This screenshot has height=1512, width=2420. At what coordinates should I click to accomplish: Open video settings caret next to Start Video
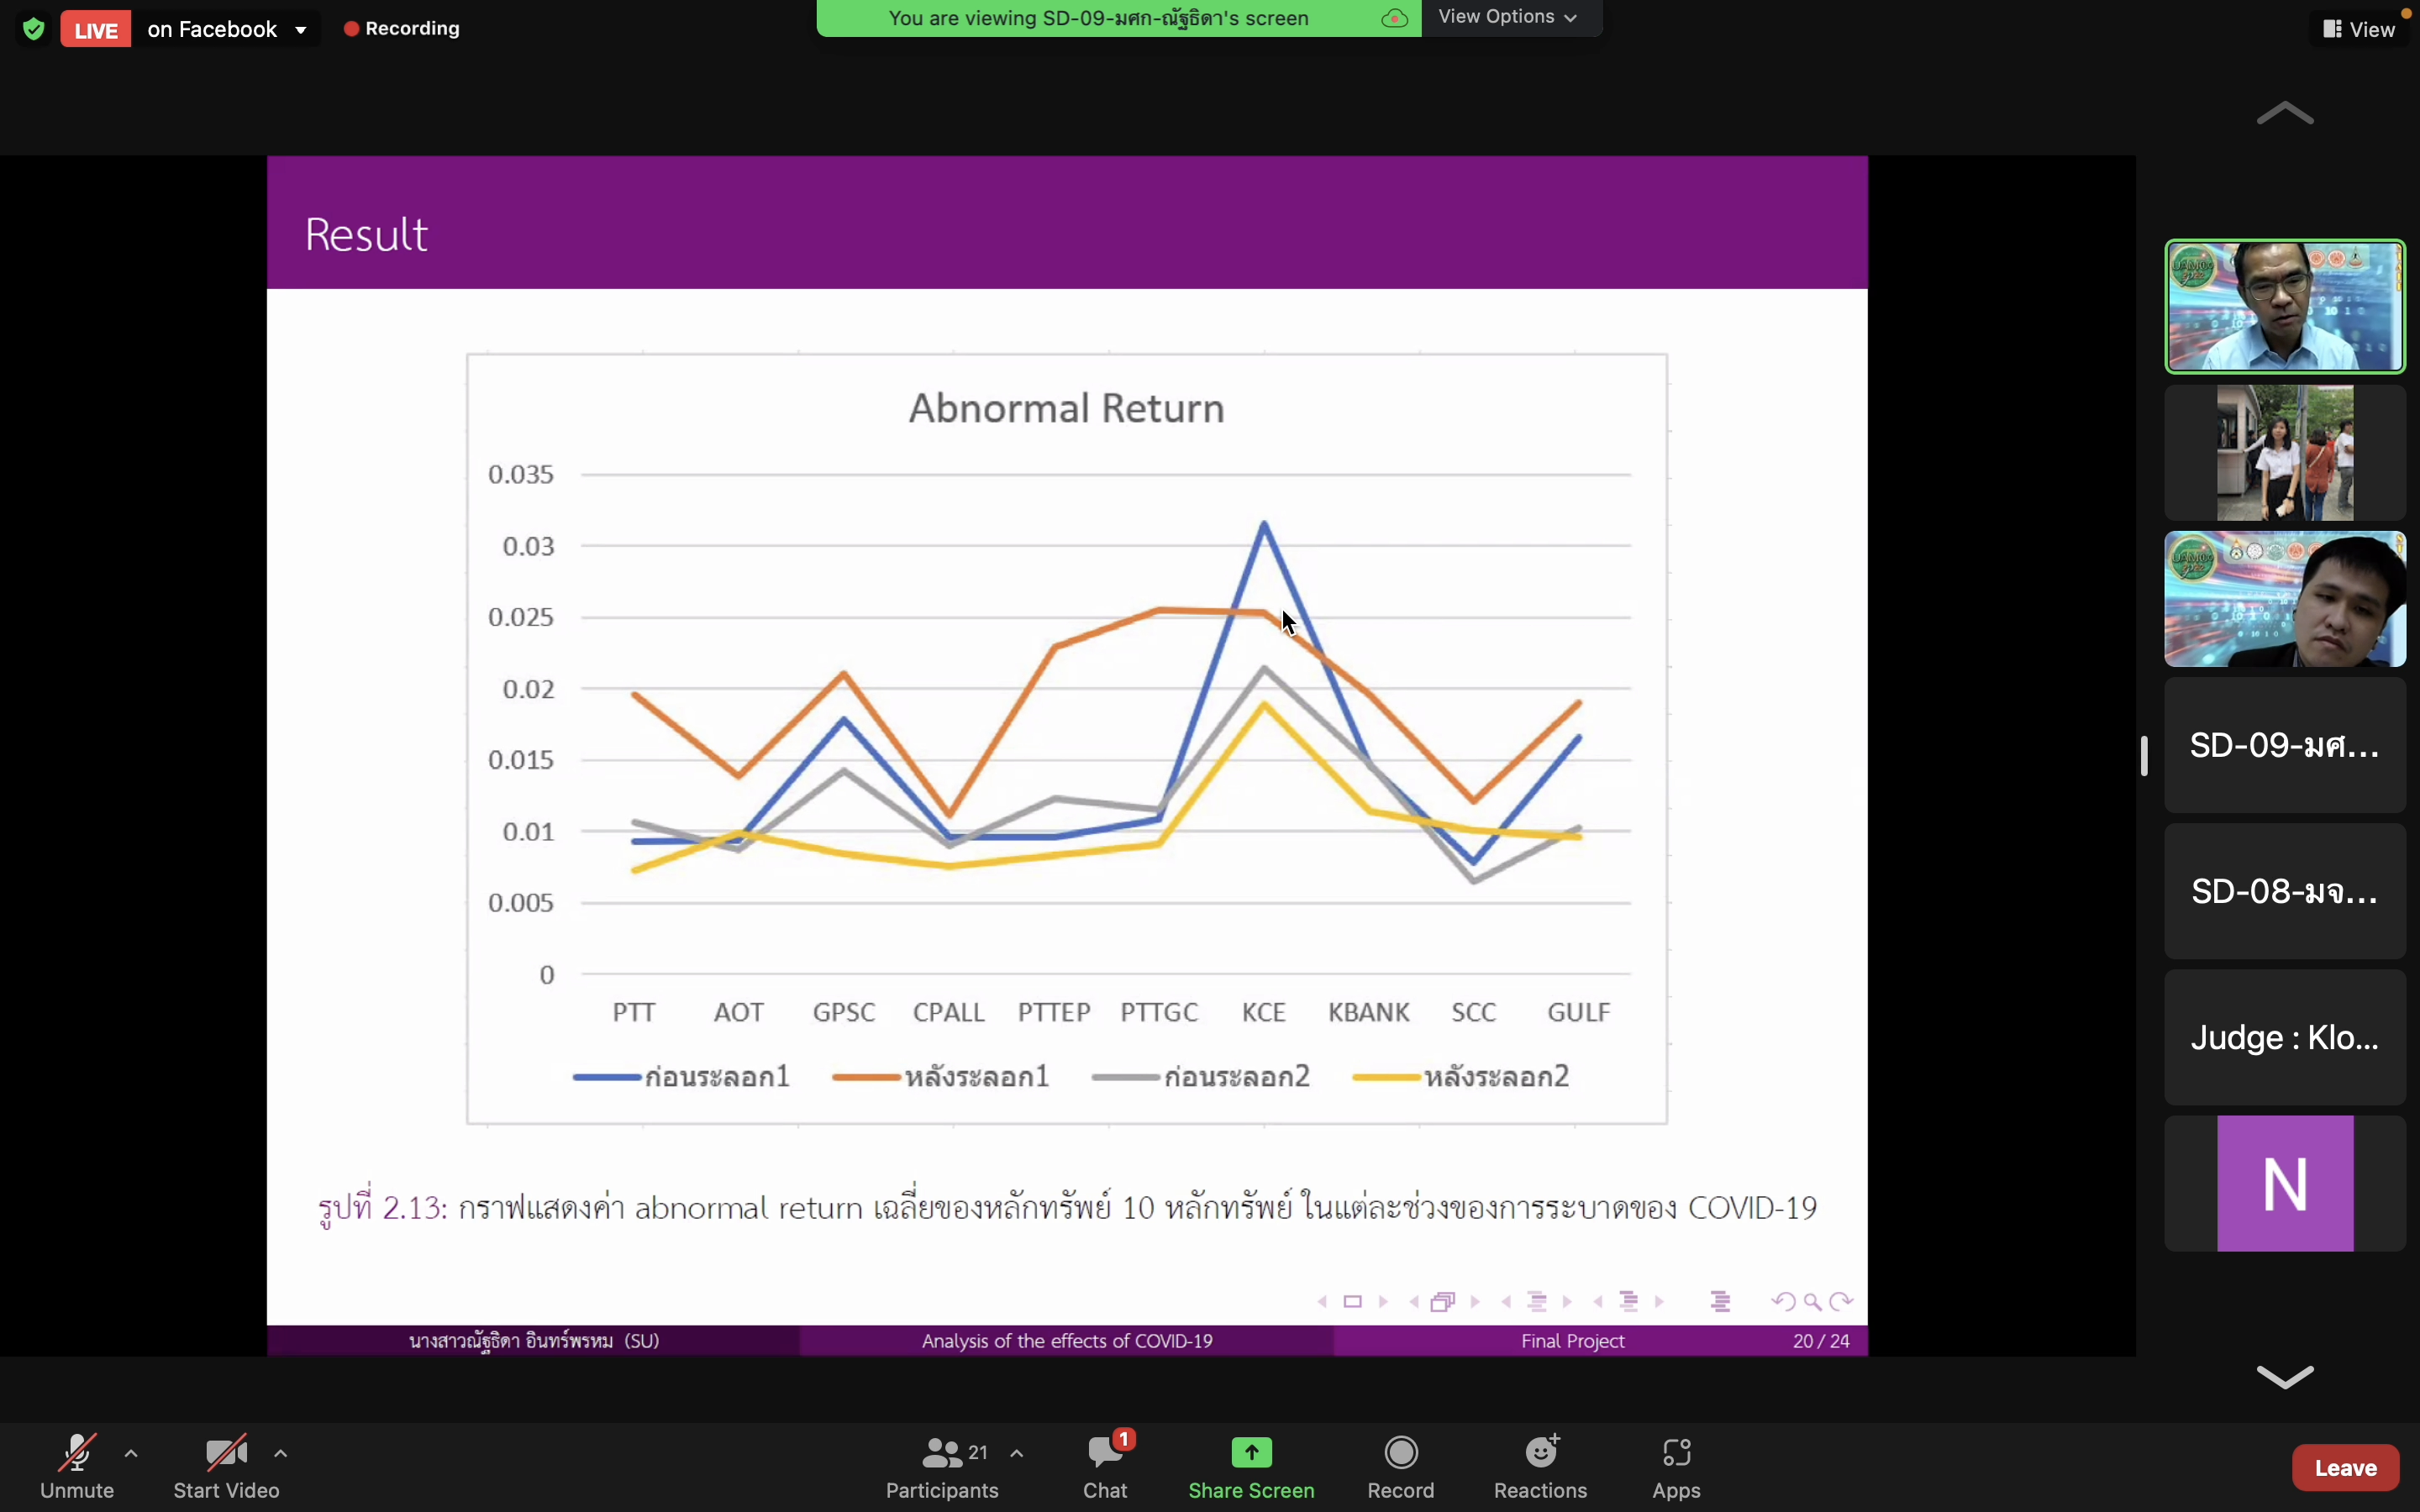281,1453
